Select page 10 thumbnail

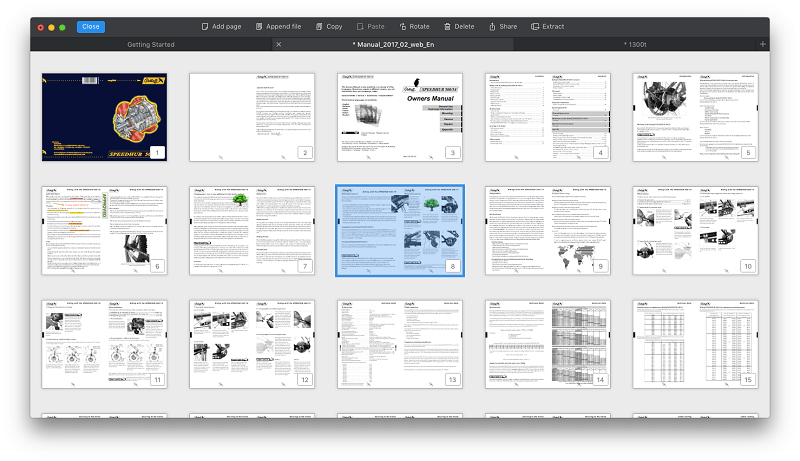pyautogui.click(x=695, y=230)
